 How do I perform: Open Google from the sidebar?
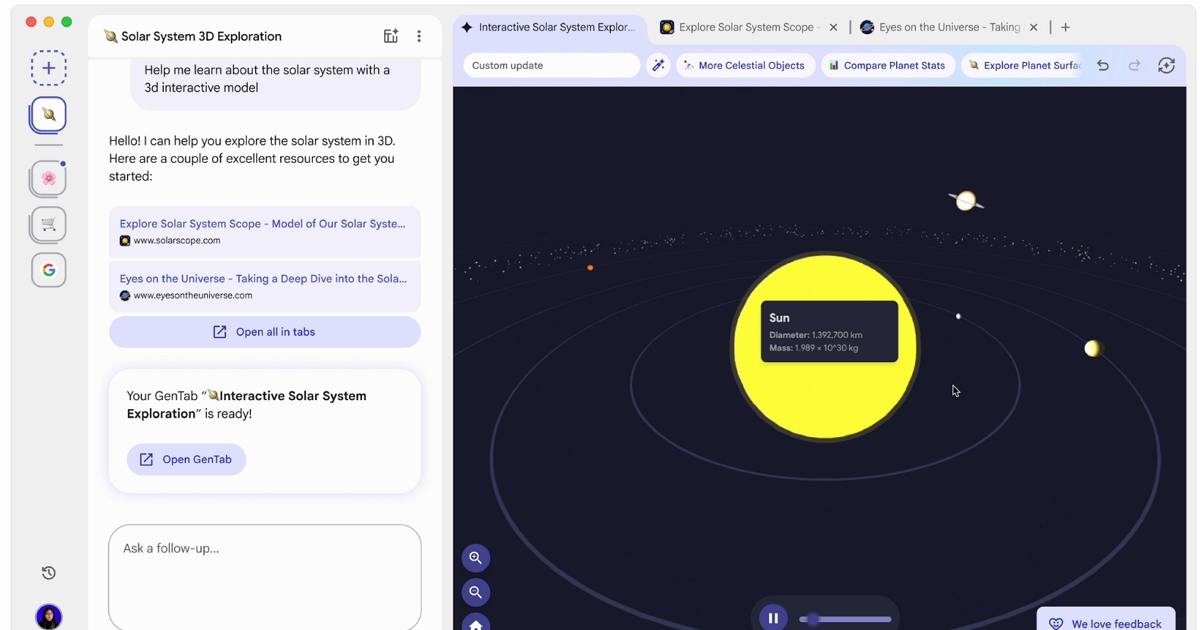click(48, 269)
